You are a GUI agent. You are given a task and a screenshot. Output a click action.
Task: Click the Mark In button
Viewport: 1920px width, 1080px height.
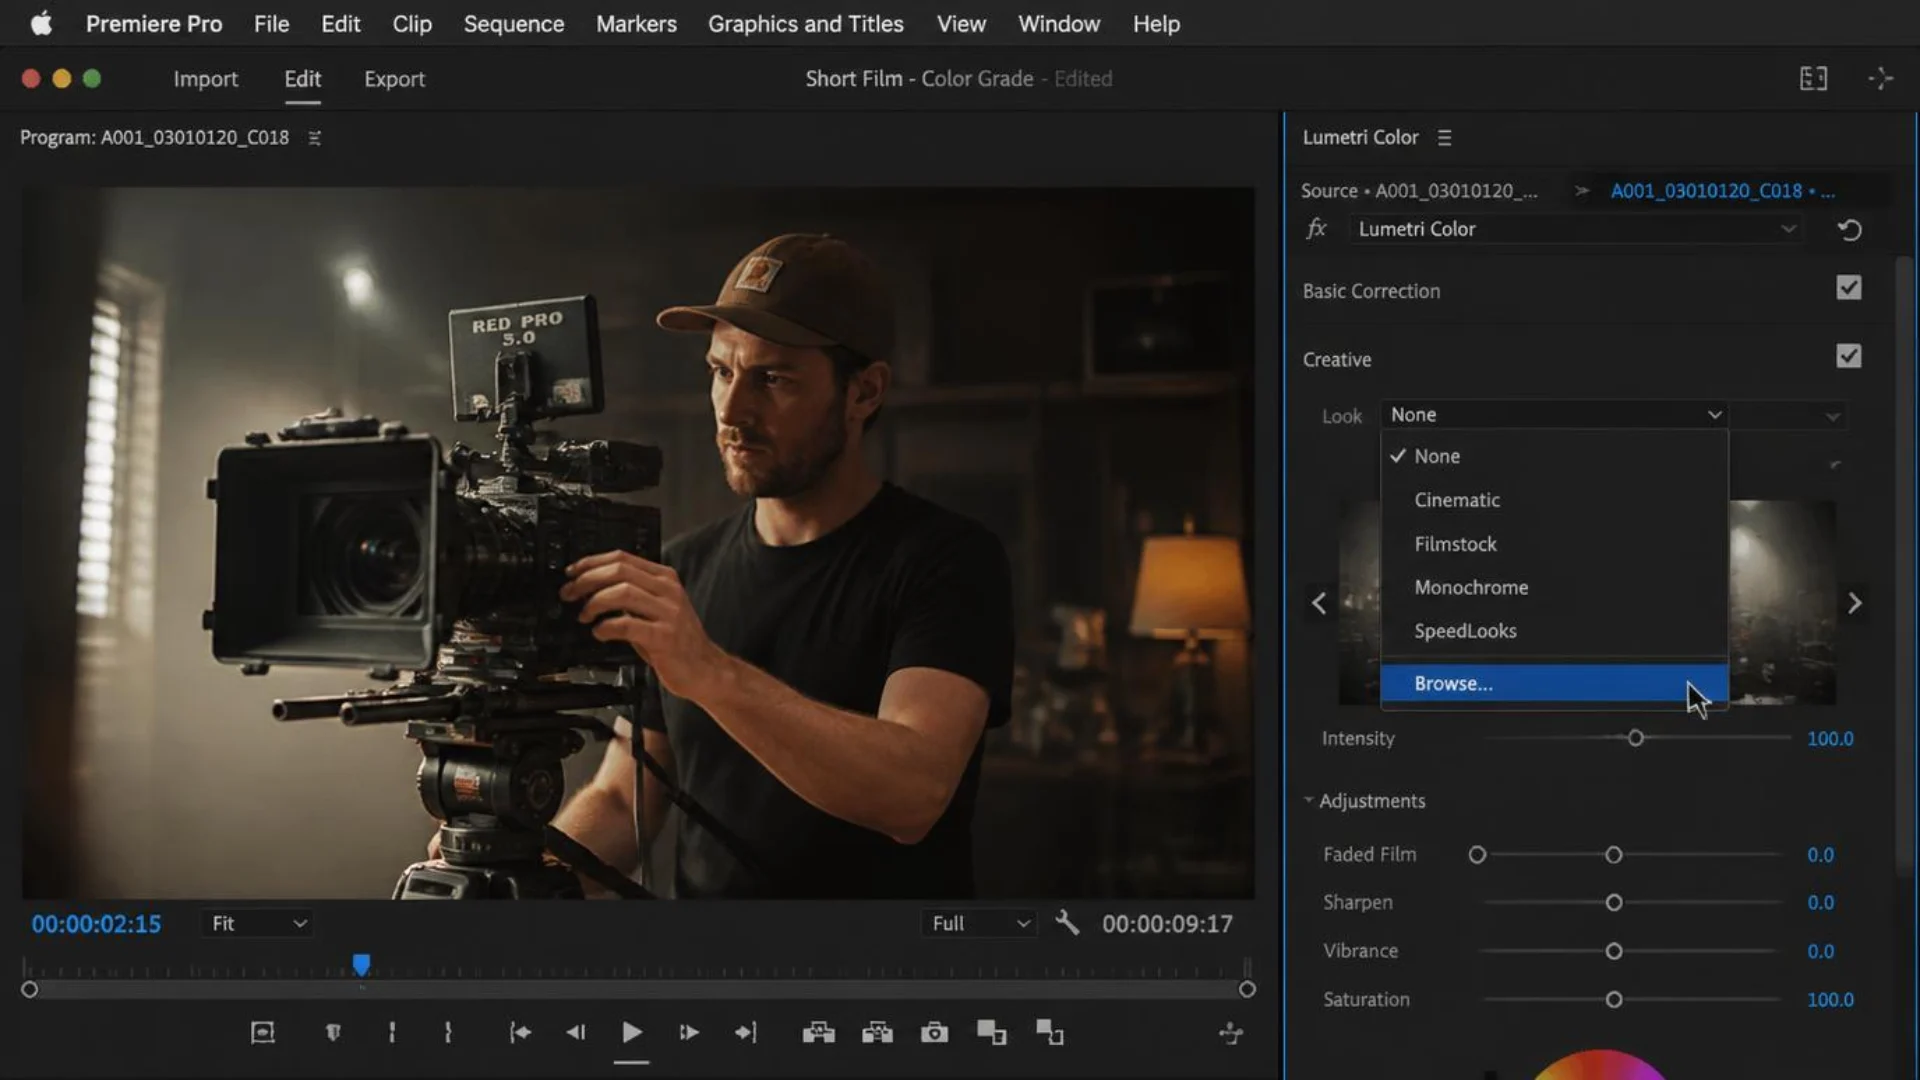pos(392,1033)
